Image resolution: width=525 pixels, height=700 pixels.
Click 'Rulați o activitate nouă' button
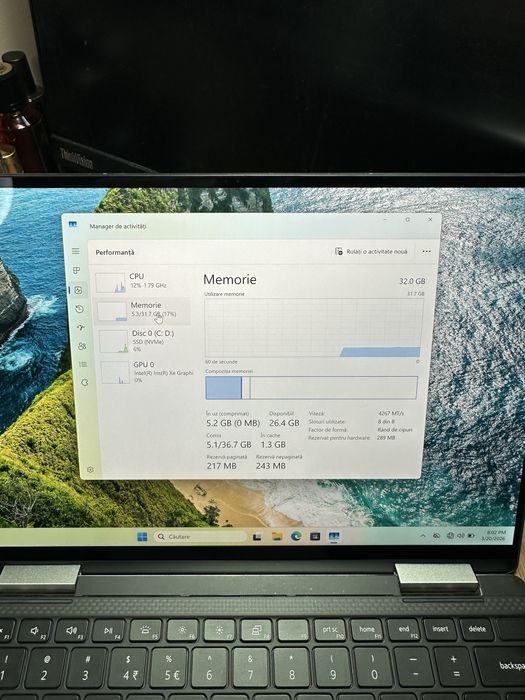click(x=371, y=252)
